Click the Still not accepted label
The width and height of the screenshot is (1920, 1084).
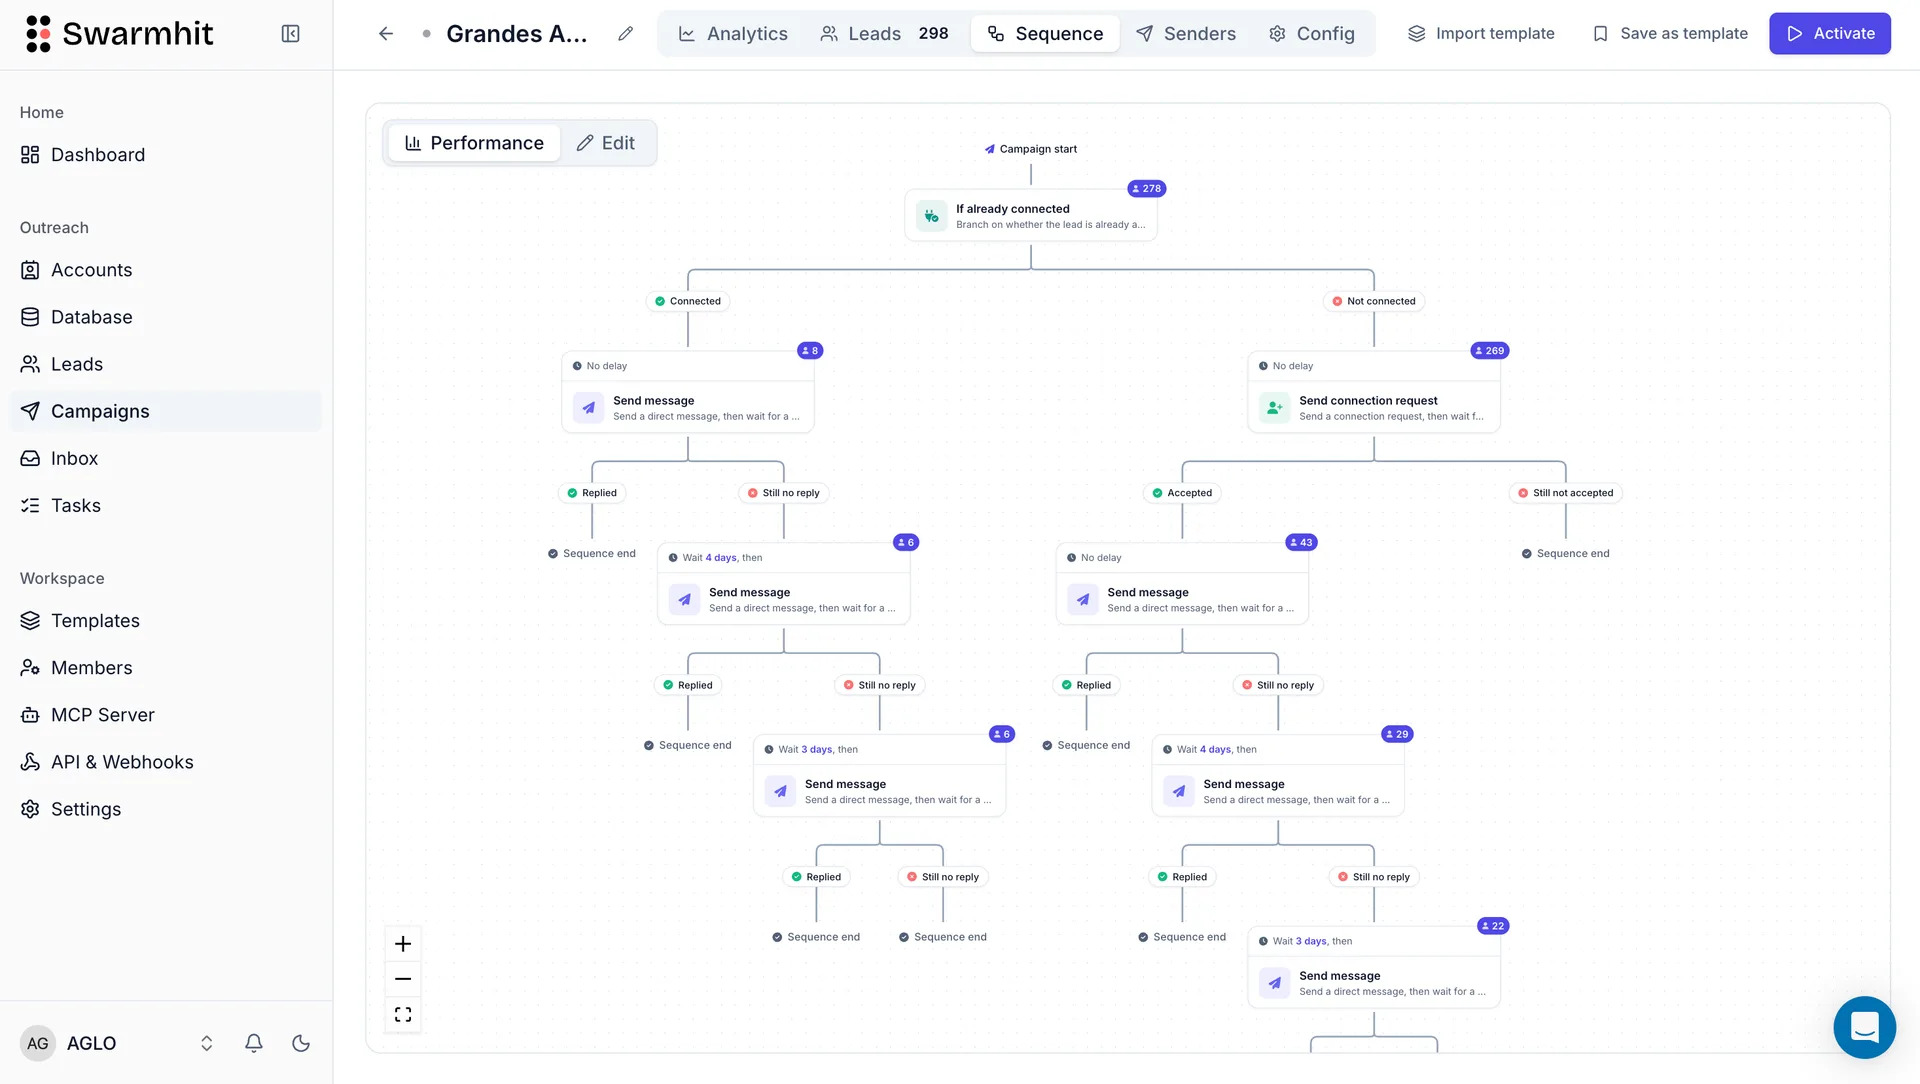[x=1565, y=493]
